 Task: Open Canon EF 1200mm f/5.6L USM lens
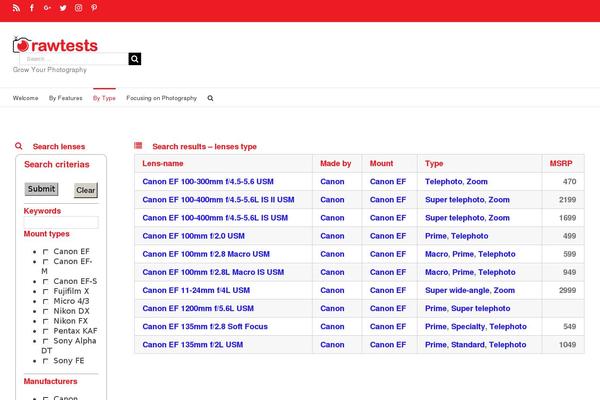pos(198,308)
